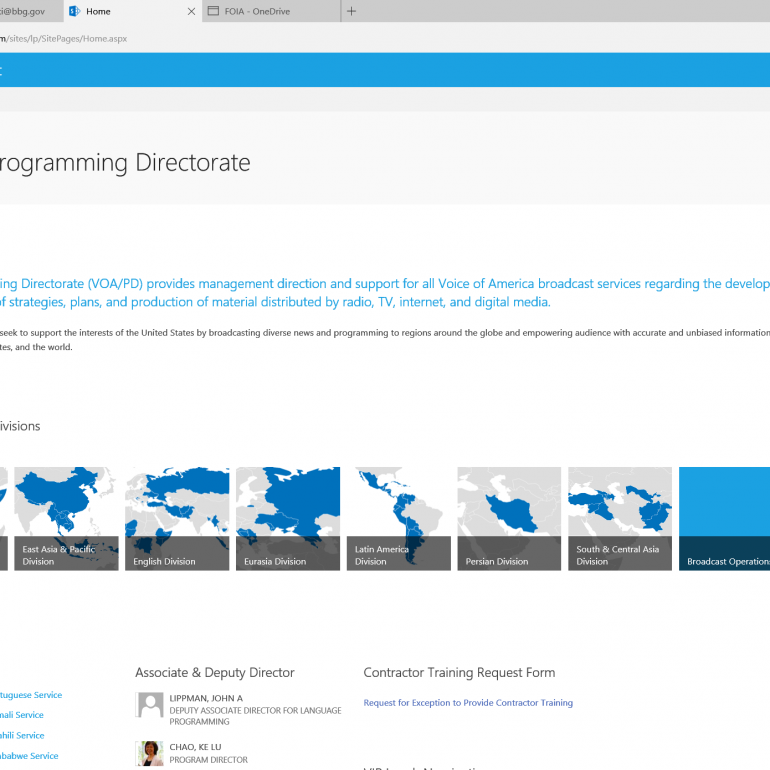Viewport: 770px width, 770px height.
Task: Click LIPPMAN, JOHN A profile placeholder picture
Action: pos(150,705)
